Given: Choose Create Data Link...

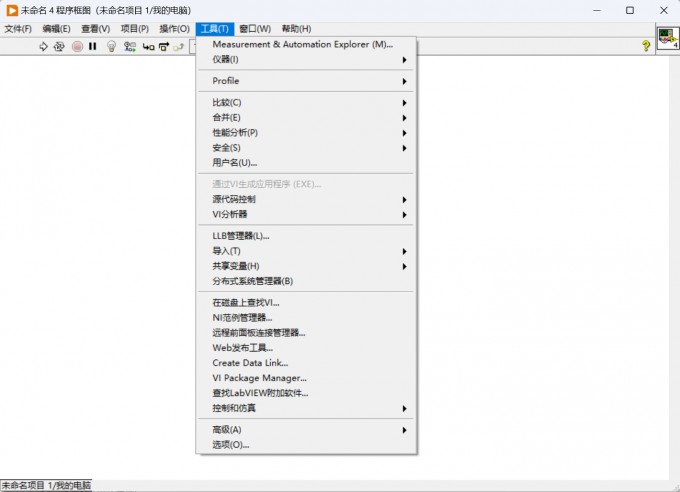Looking at the screenshot, I should (x=306, y=363).
